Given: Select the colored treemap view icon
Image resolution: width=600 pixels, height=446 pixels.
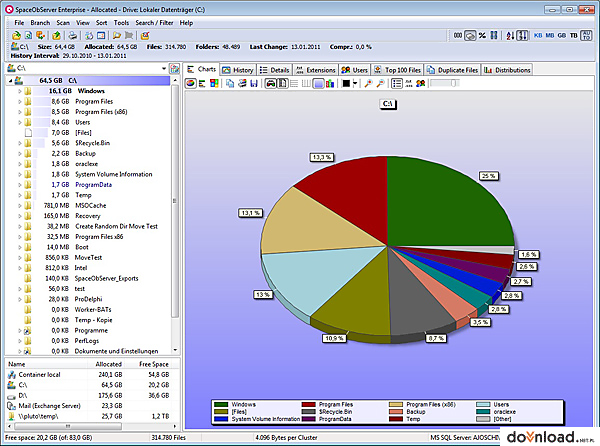Looking at the screenshot, I should [214, 83].
